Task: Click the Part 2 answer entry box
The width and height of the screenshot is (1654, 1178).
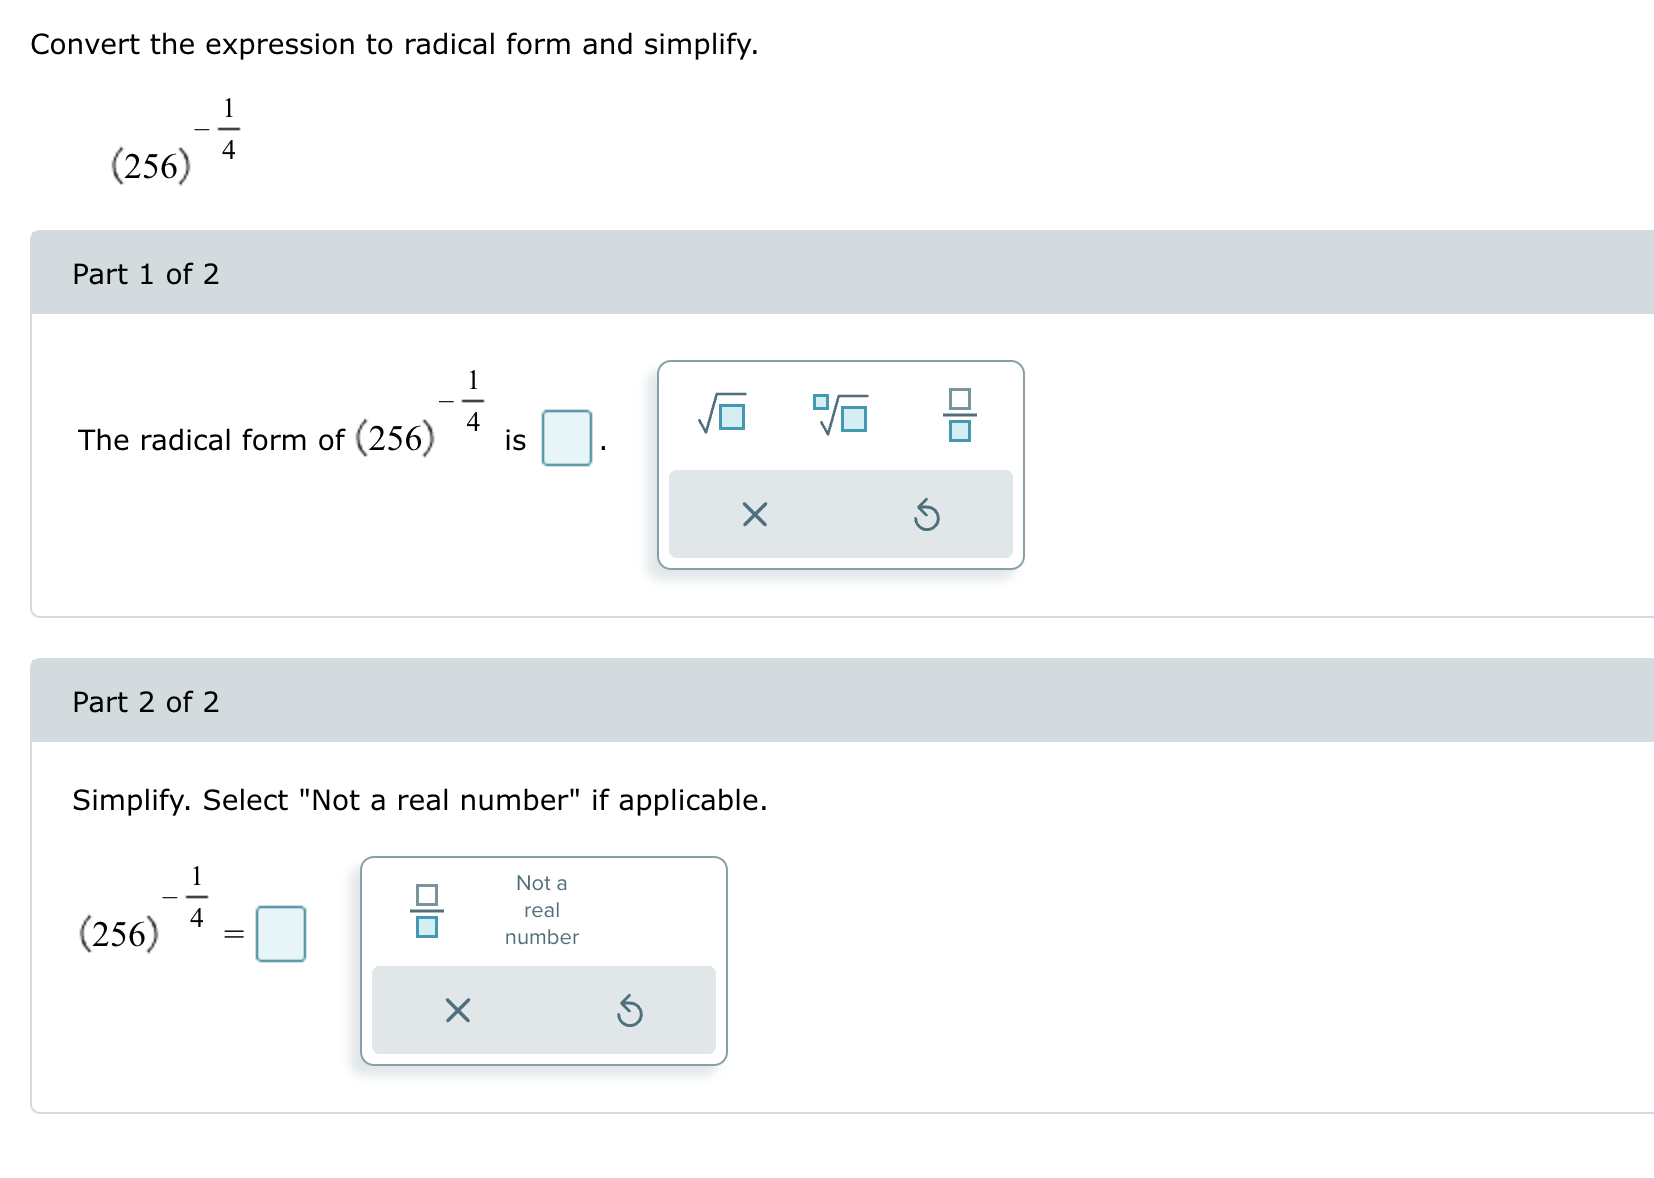Action: 280,933
